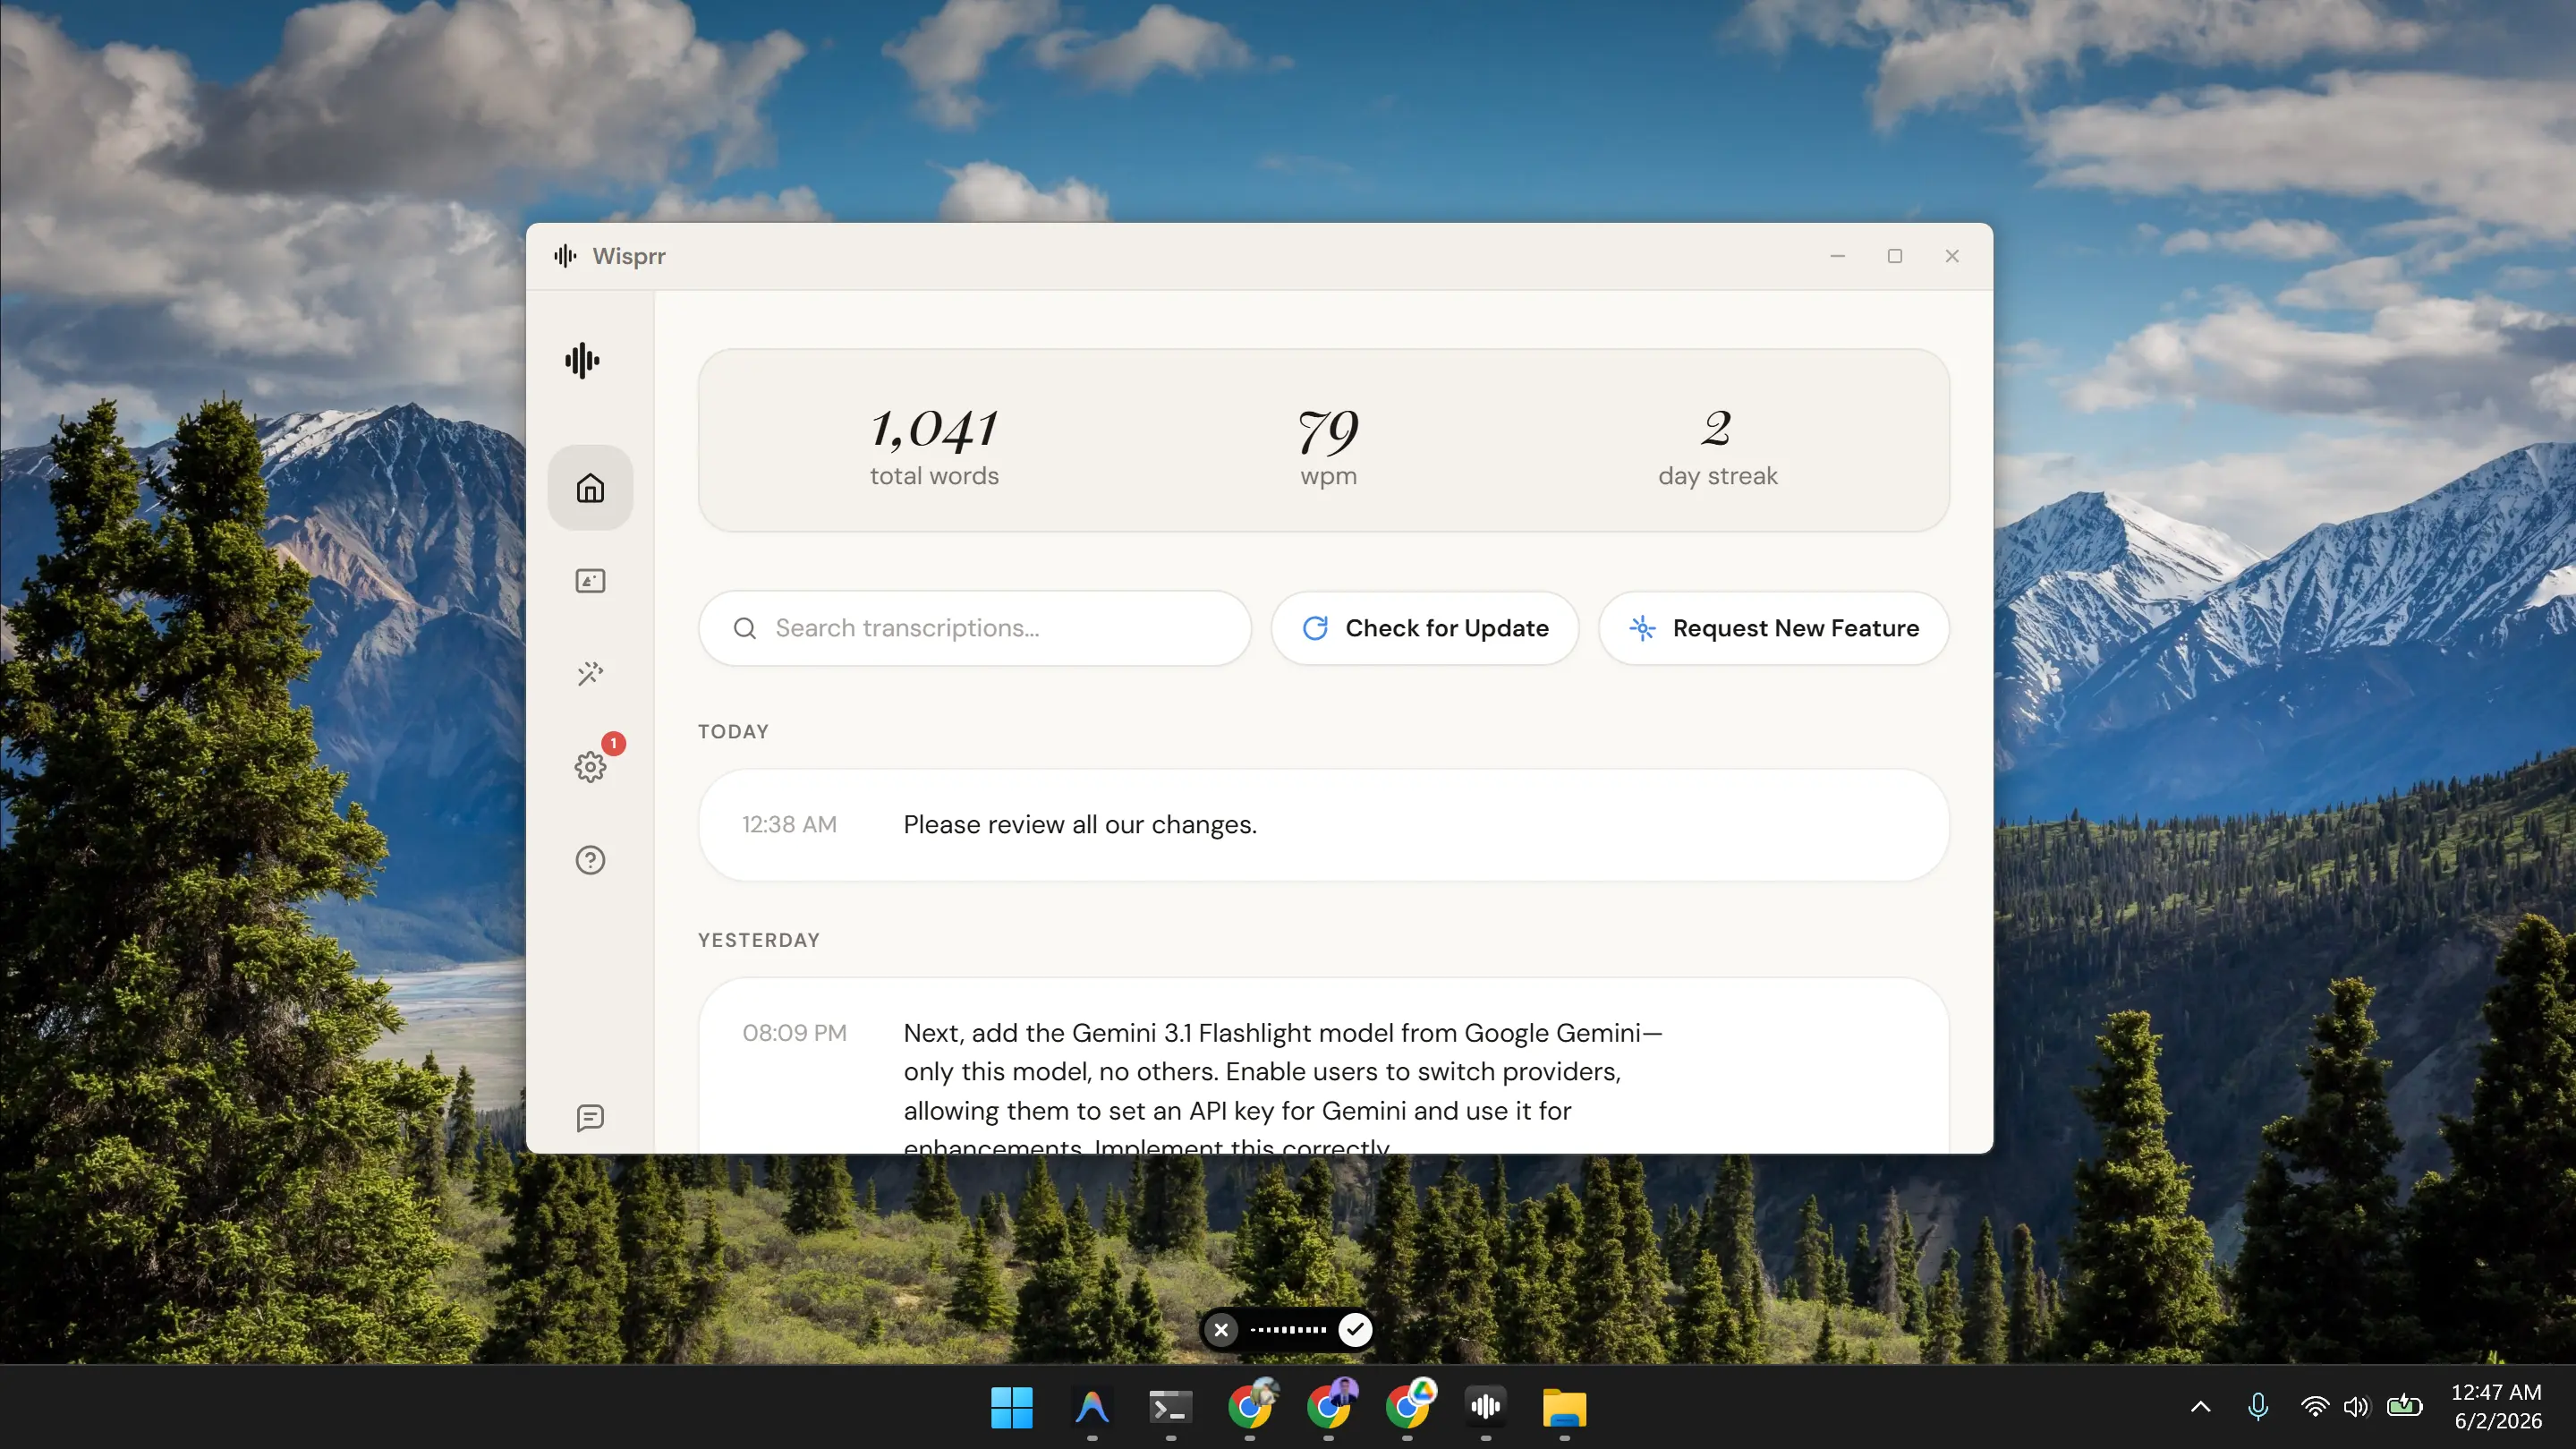The width and height of the screenshot is (2576, 1449).
Task: Click the 1,041 total words stat
Action: point(934,446)
